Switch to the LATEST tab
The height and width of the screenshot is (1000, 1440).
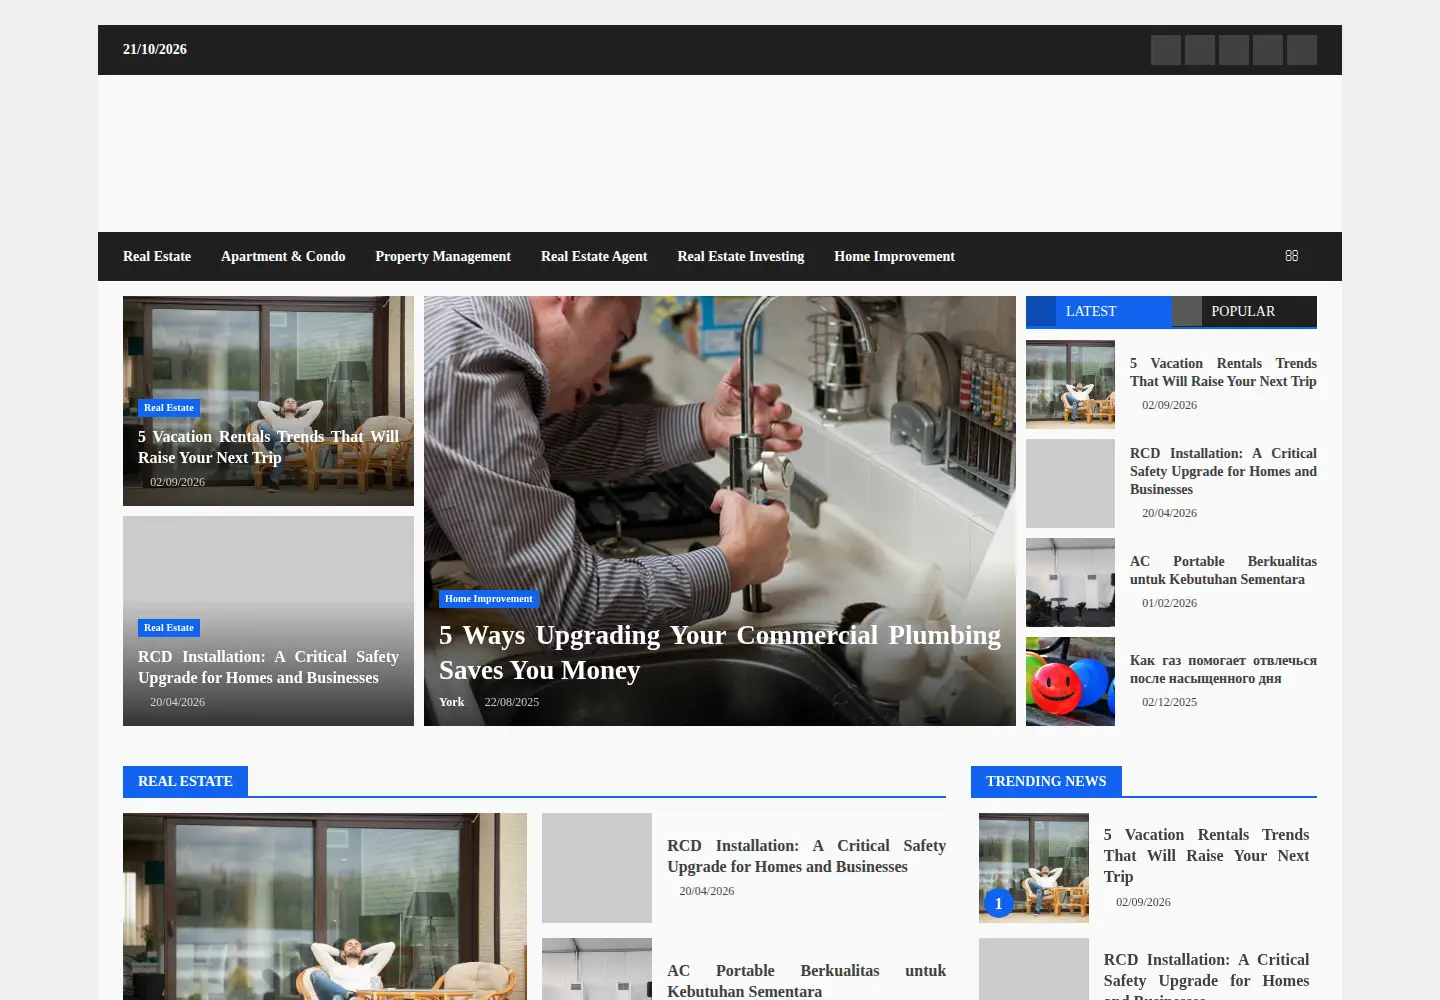point(1098,311)
